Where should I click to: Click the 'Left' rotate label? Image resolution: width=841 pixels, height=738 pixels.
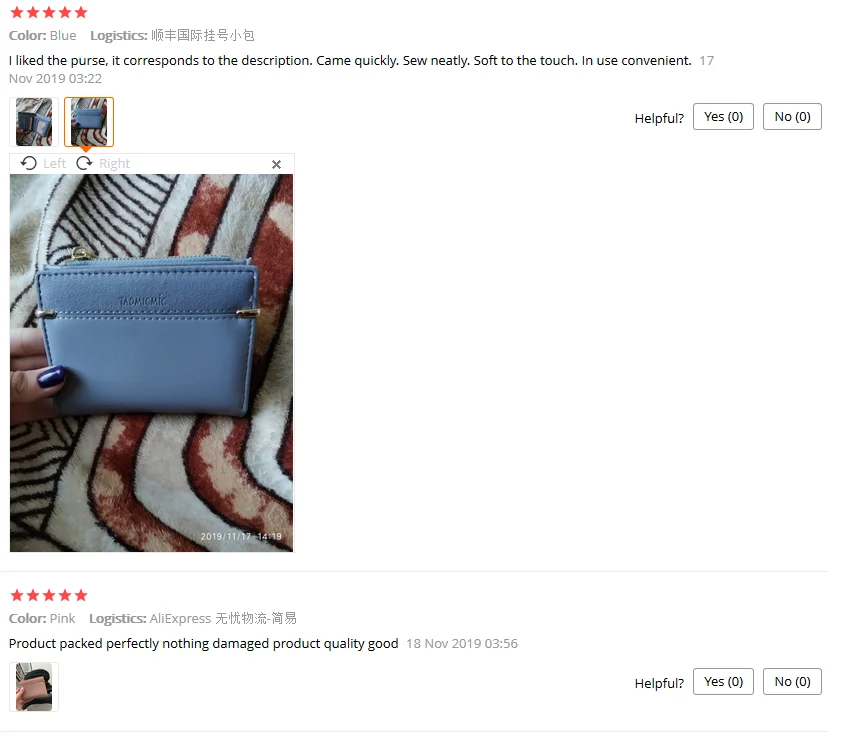55,166
